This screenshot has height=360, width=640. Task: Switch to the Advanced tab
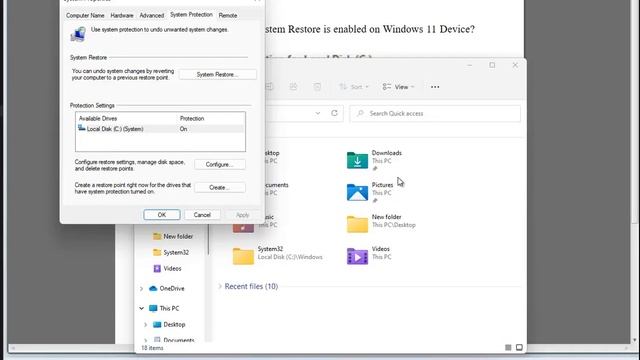point(151,15)
